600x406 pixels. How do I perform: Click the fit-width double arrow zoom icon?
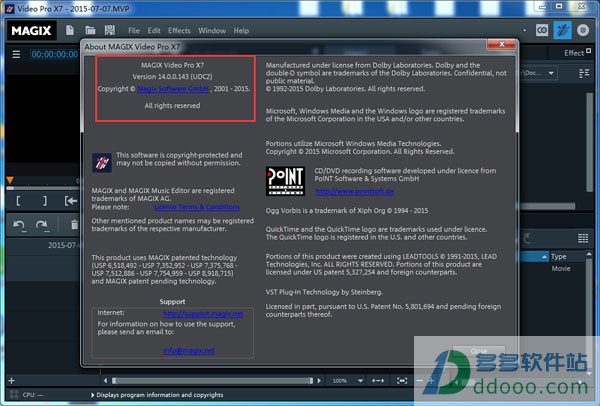pos(378,380)
